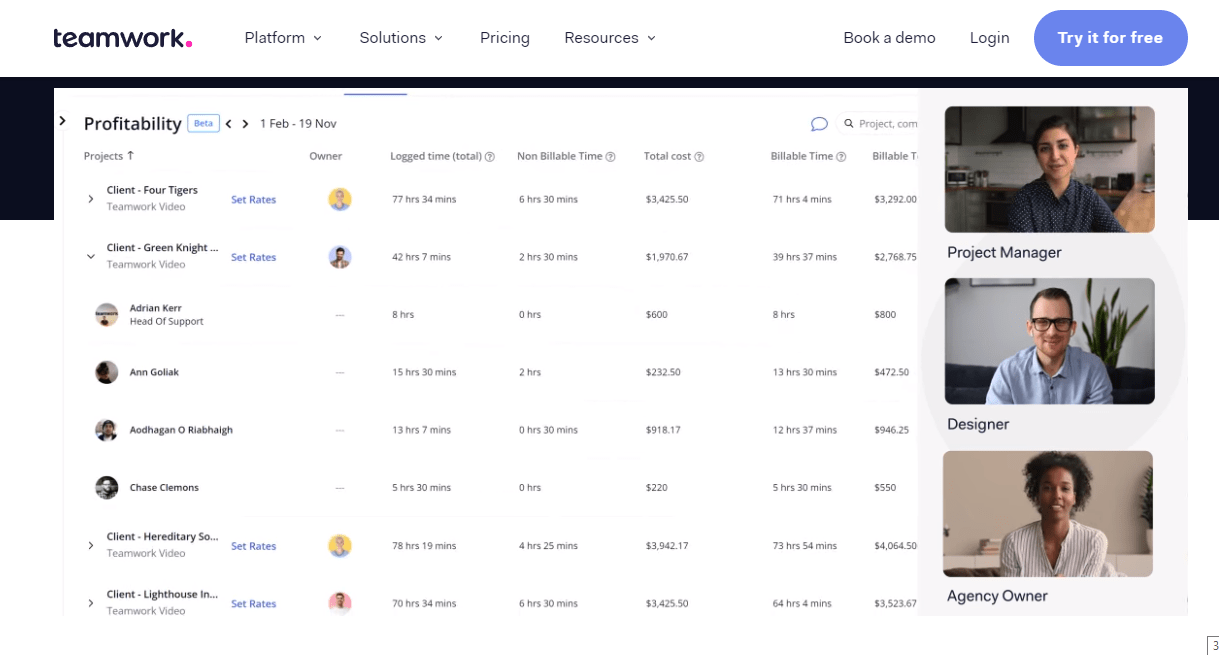The image size is (1219, 655).
Task: Open the Resources dropdown menu
Action: (x=610, y=38)
